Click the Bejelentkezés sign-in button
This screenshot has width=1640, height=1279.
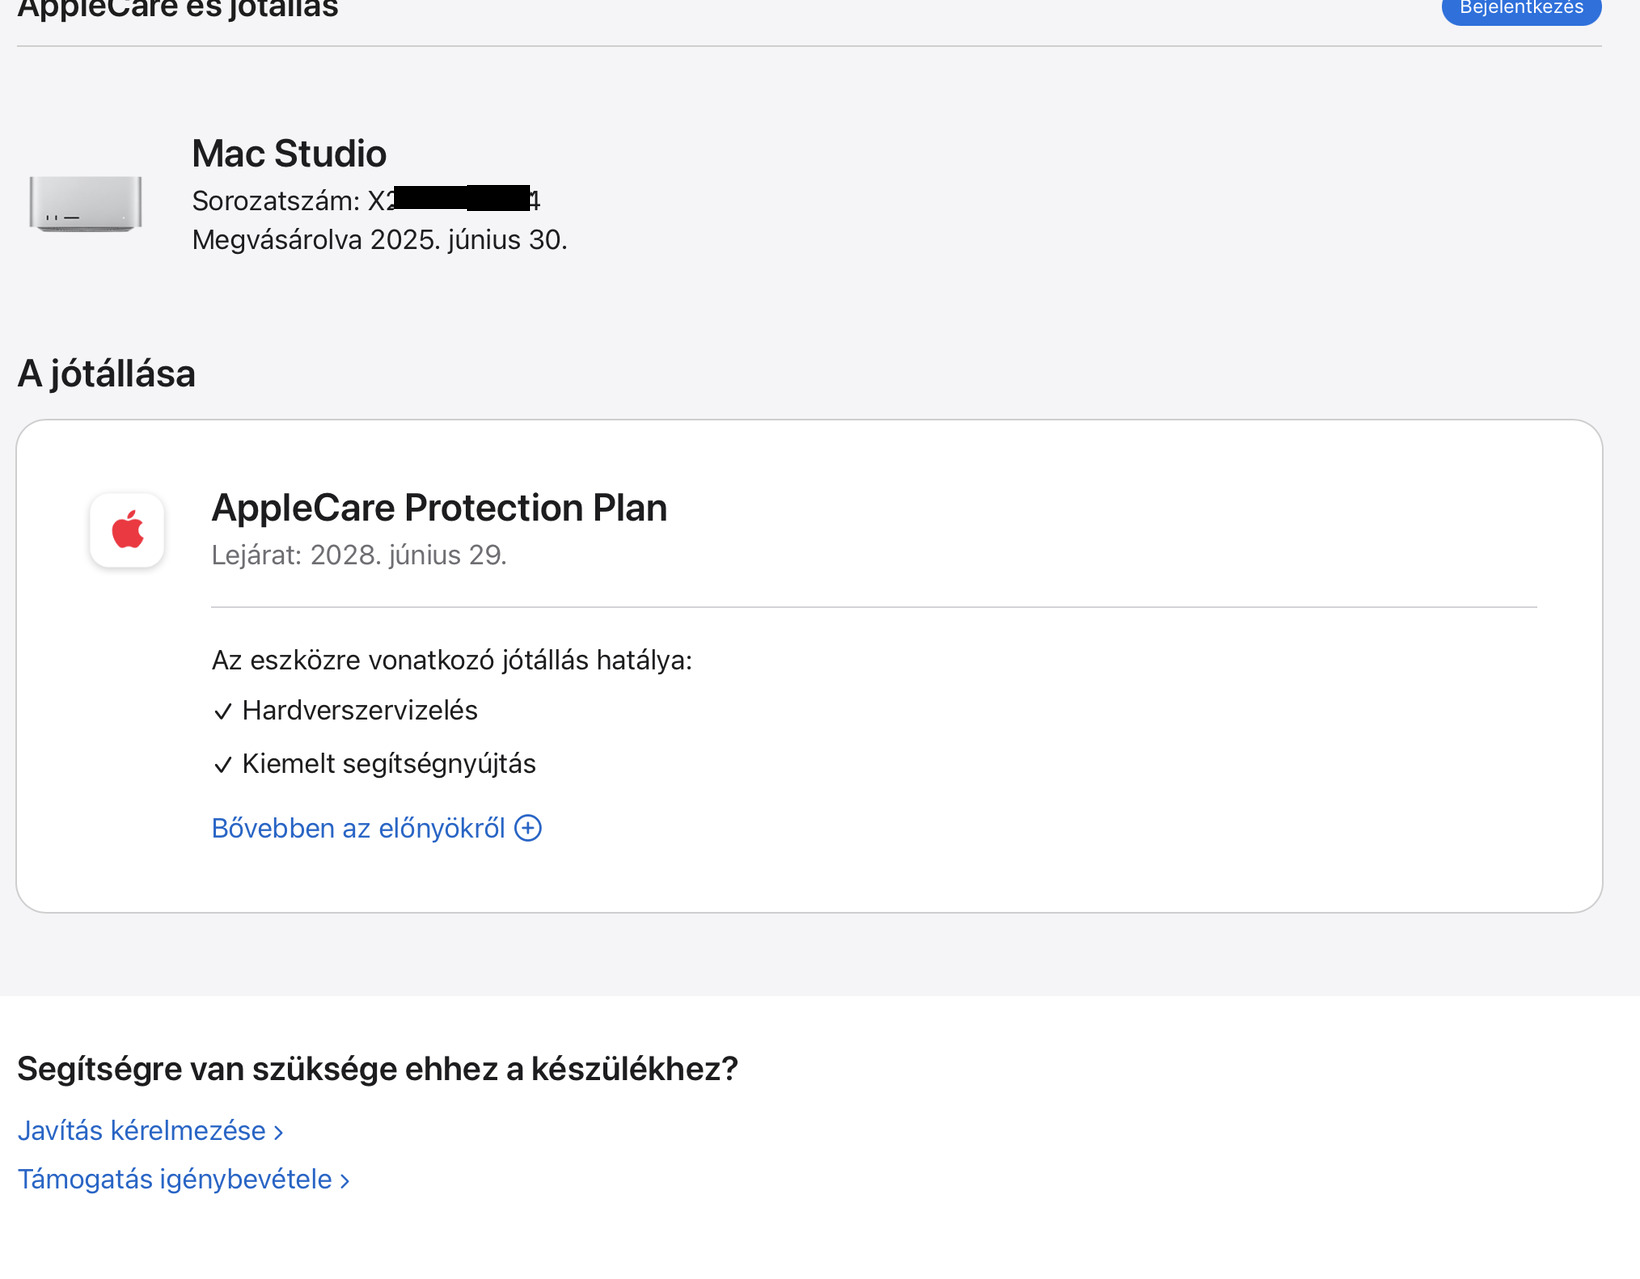(1520, 9)
